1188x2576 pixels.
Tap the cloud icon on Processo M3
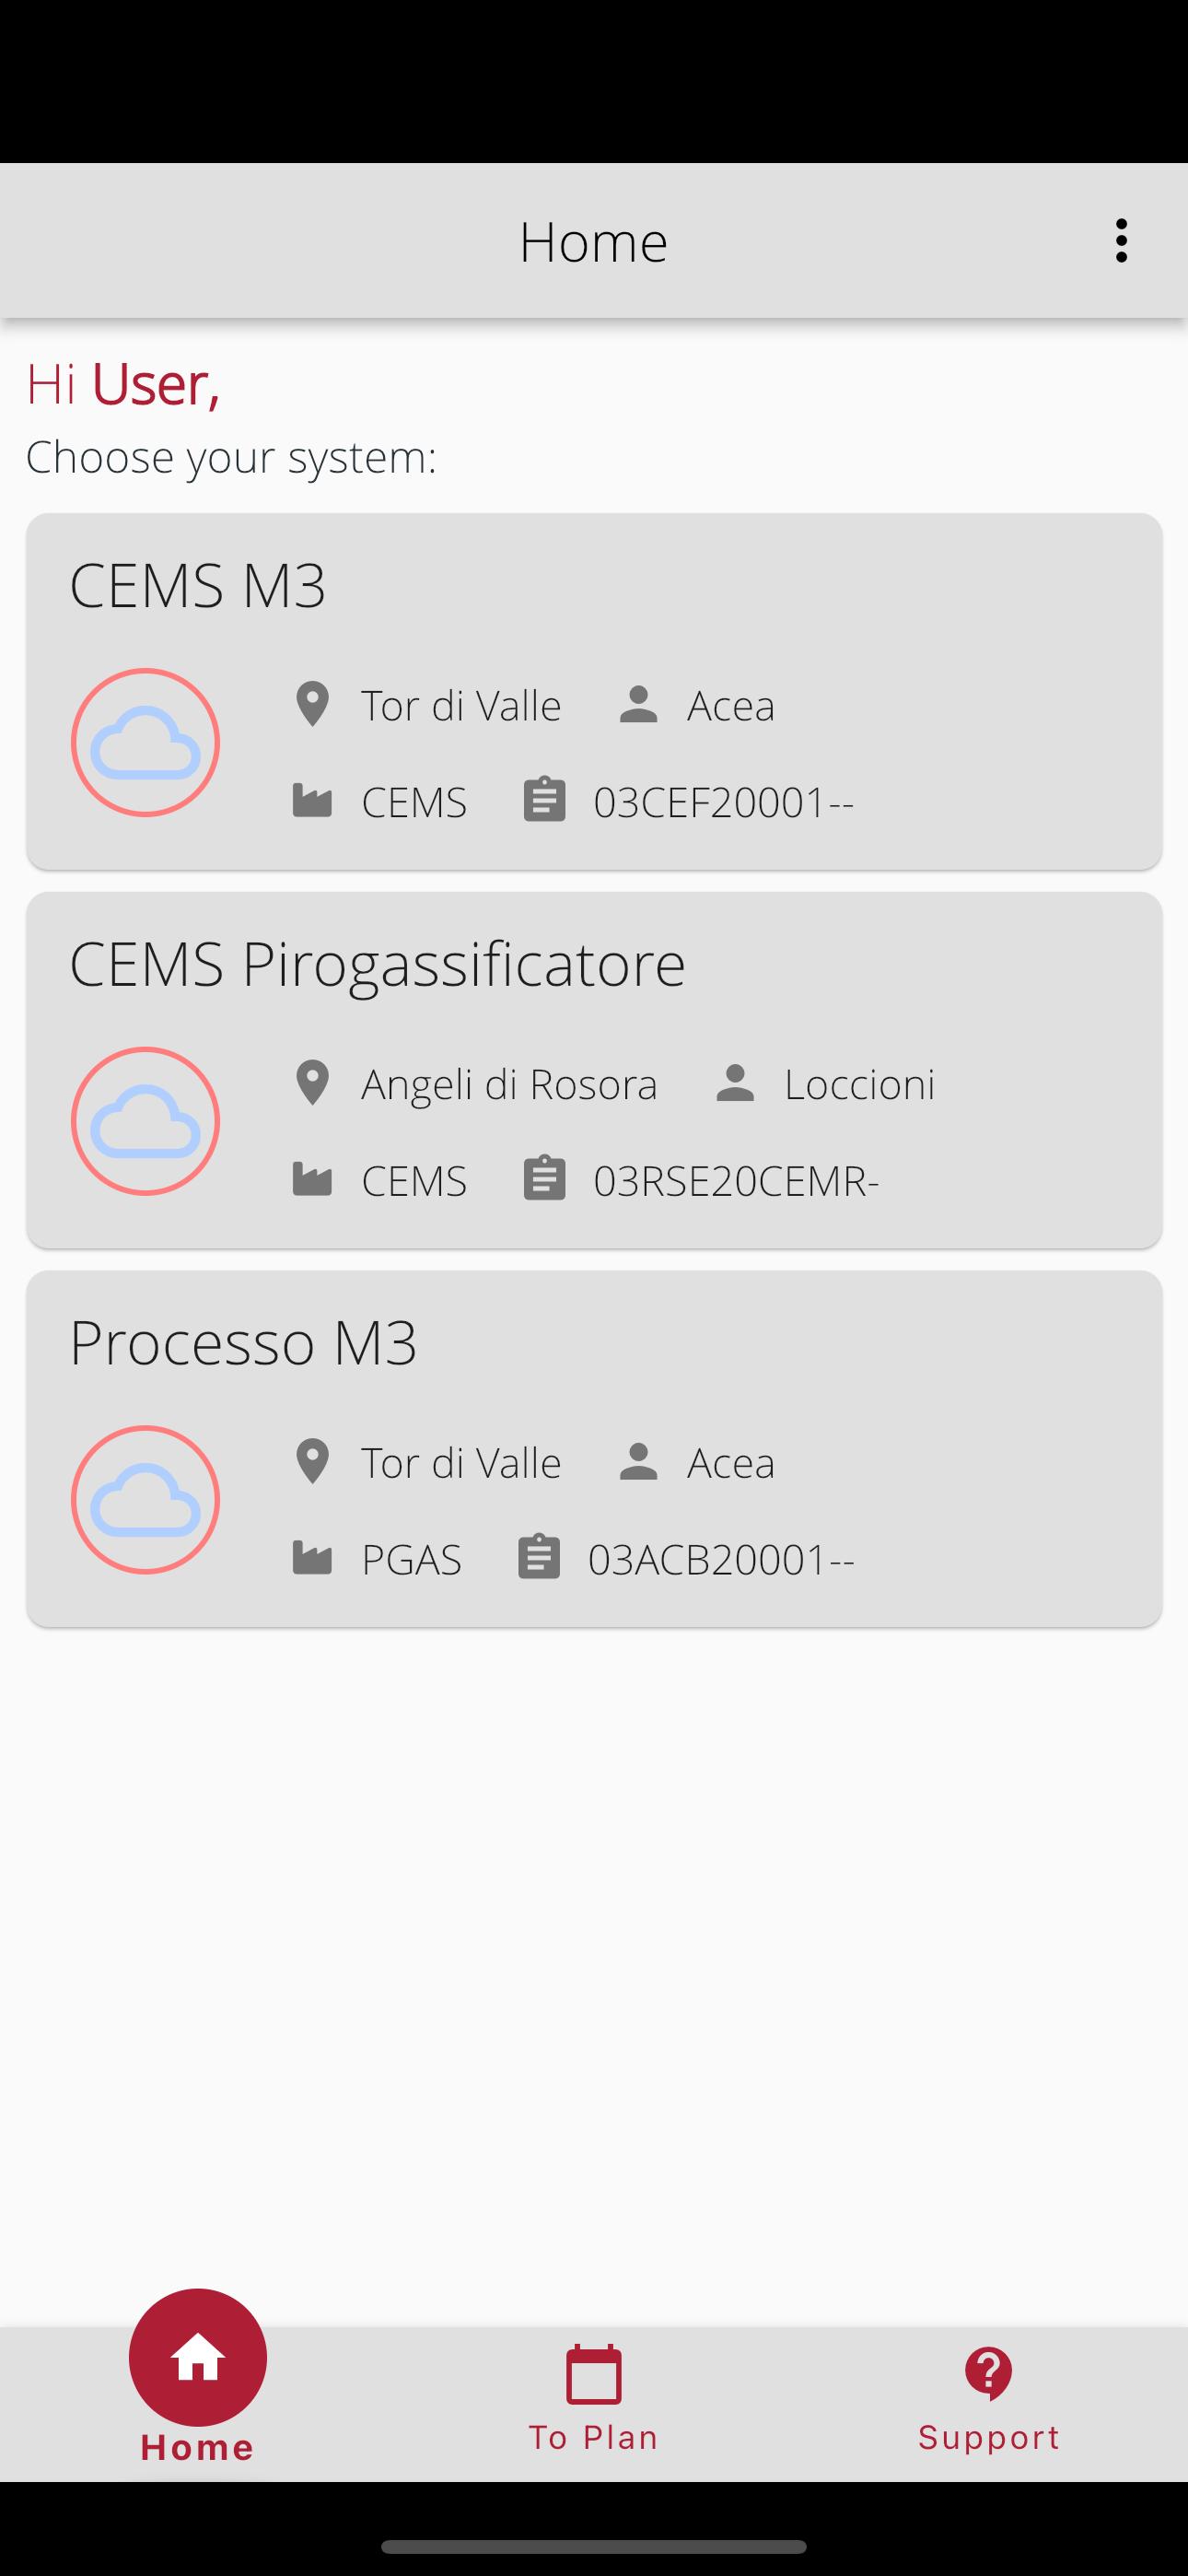tap(145, 1500)
